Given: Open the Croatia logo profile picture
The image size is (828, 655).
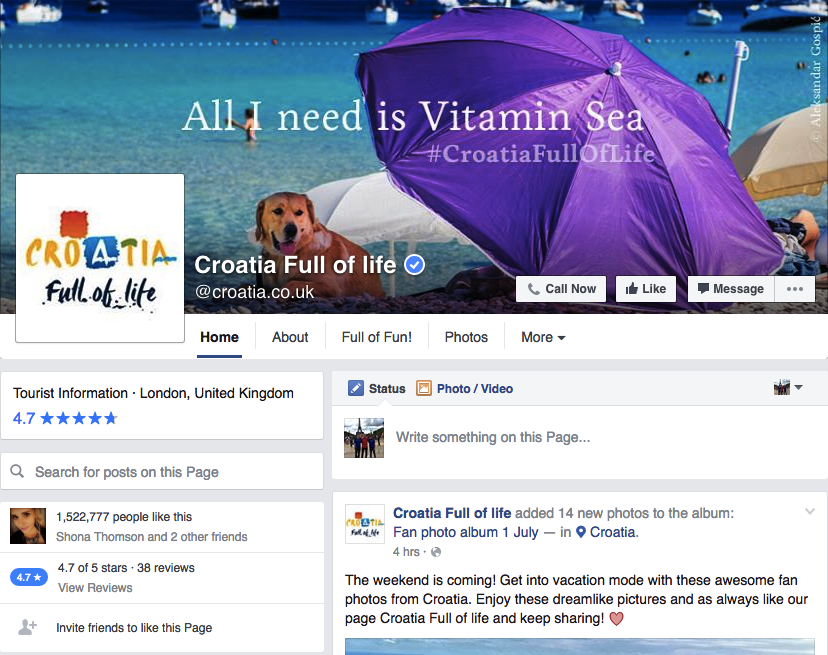Looking at the screenshot, I should tap(100, 258).
